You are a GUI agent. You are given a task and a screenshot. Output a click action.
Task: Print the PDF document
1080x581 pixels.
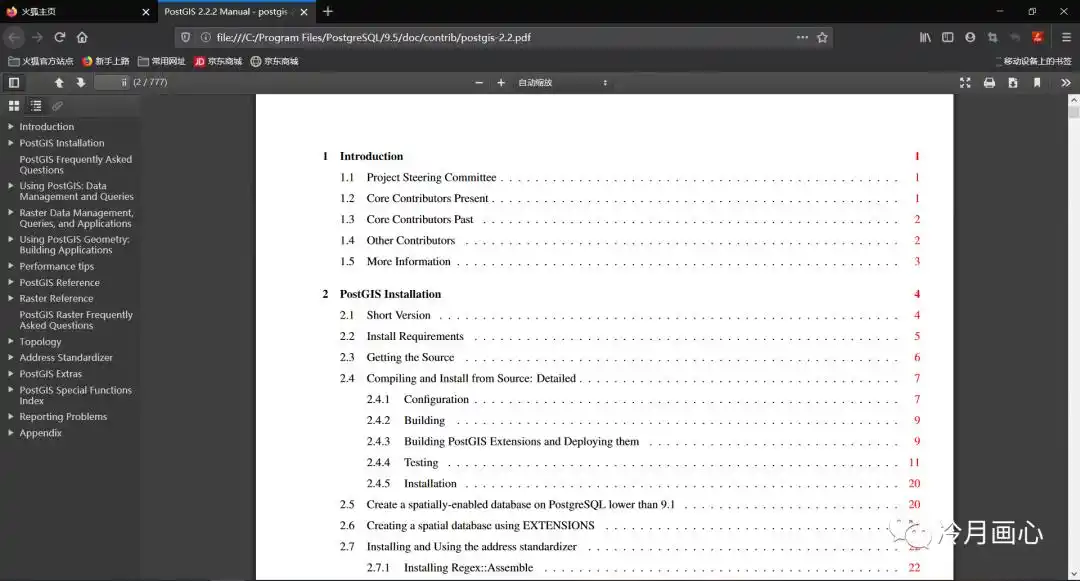(989, 83)
